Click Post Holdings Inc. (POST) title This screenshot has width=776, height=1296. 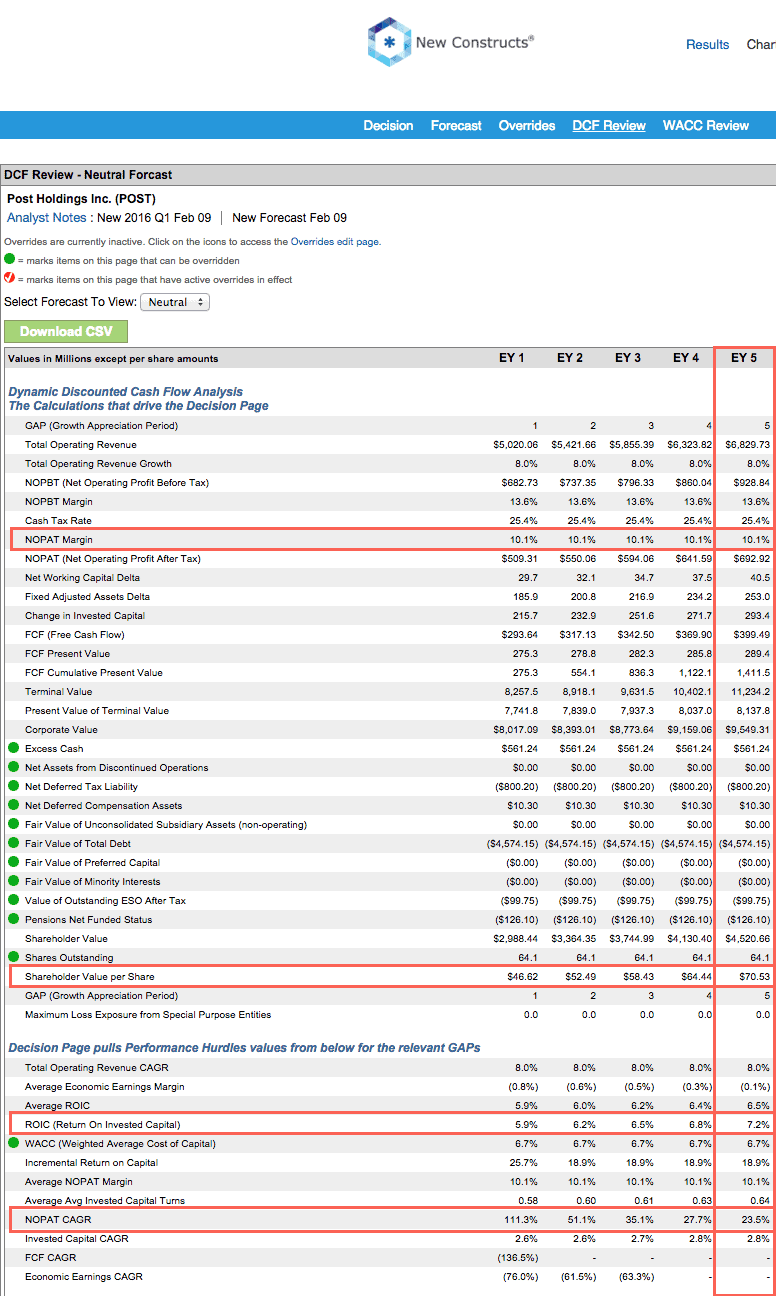click(x=81, y=199)
